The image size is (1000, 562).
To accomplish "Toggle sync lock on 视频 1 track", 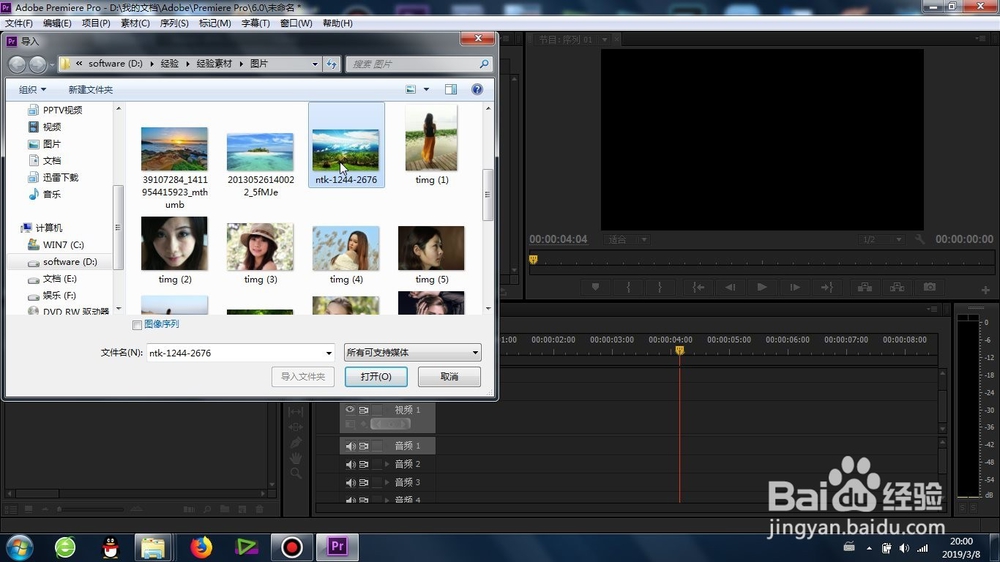I will 364,410.
